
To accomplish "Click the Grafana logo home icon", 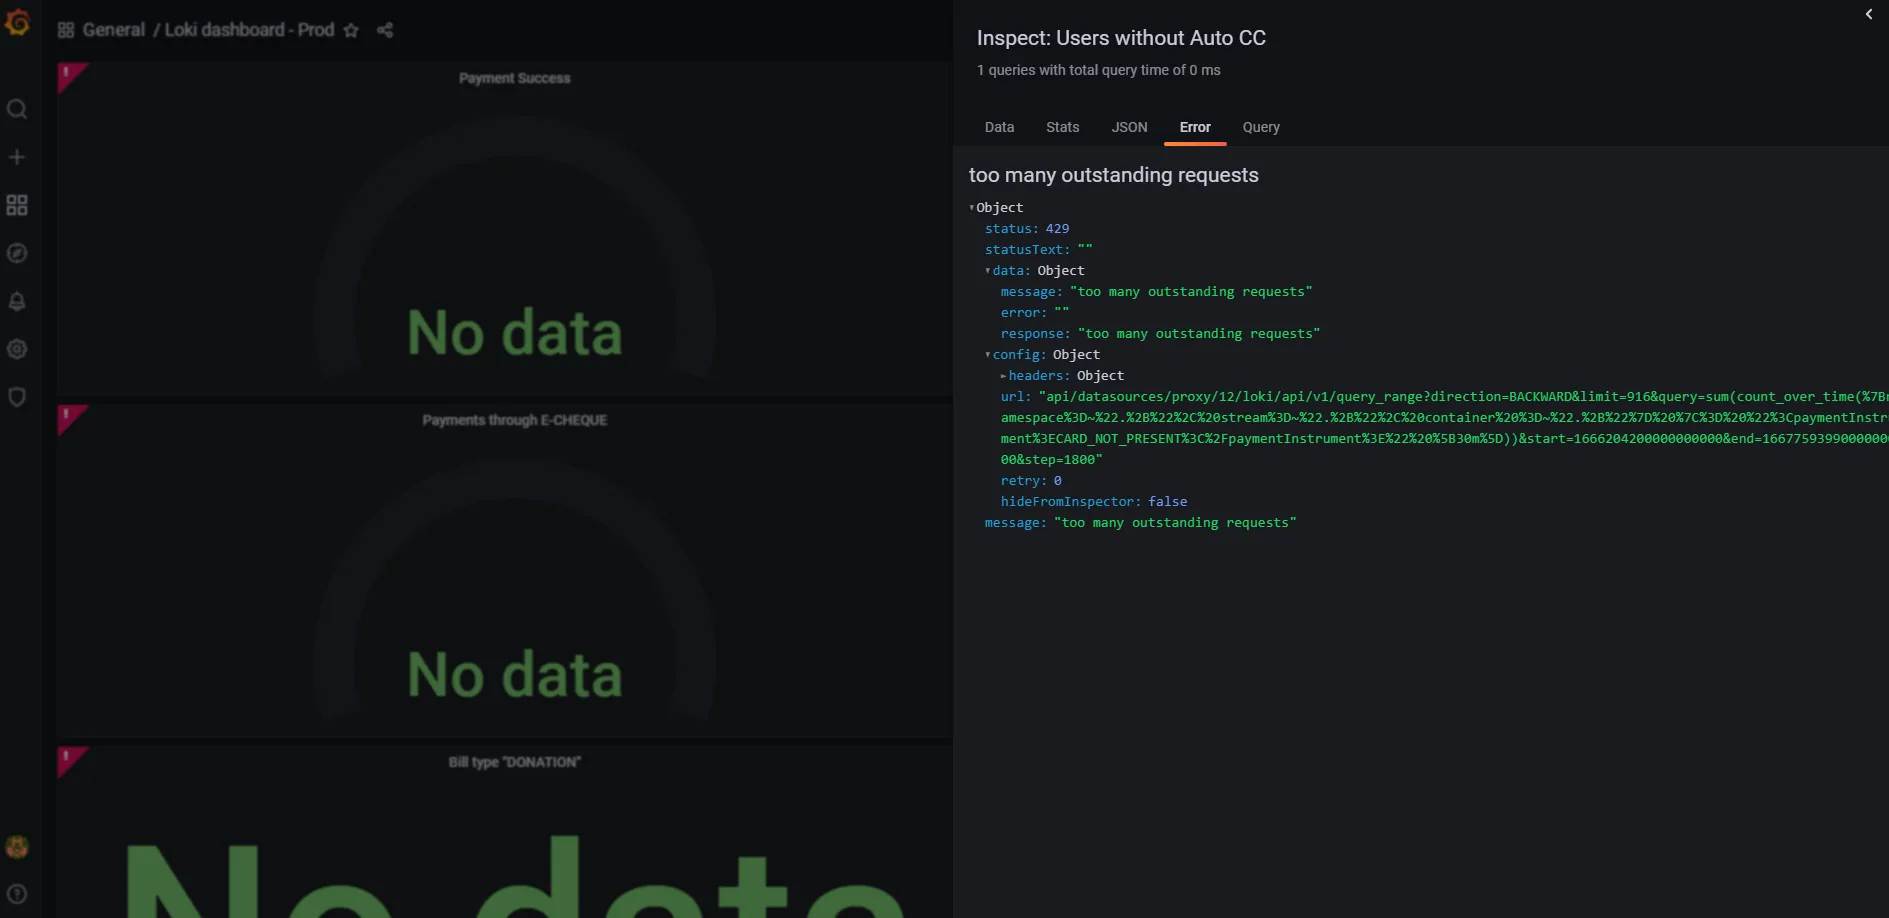I will pyautogui.click(x=17, y=21).
